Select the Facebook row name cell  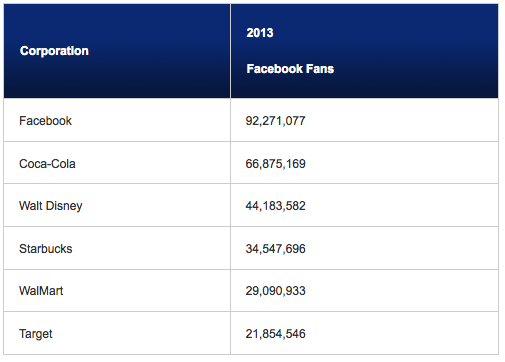tap(117, 120)
